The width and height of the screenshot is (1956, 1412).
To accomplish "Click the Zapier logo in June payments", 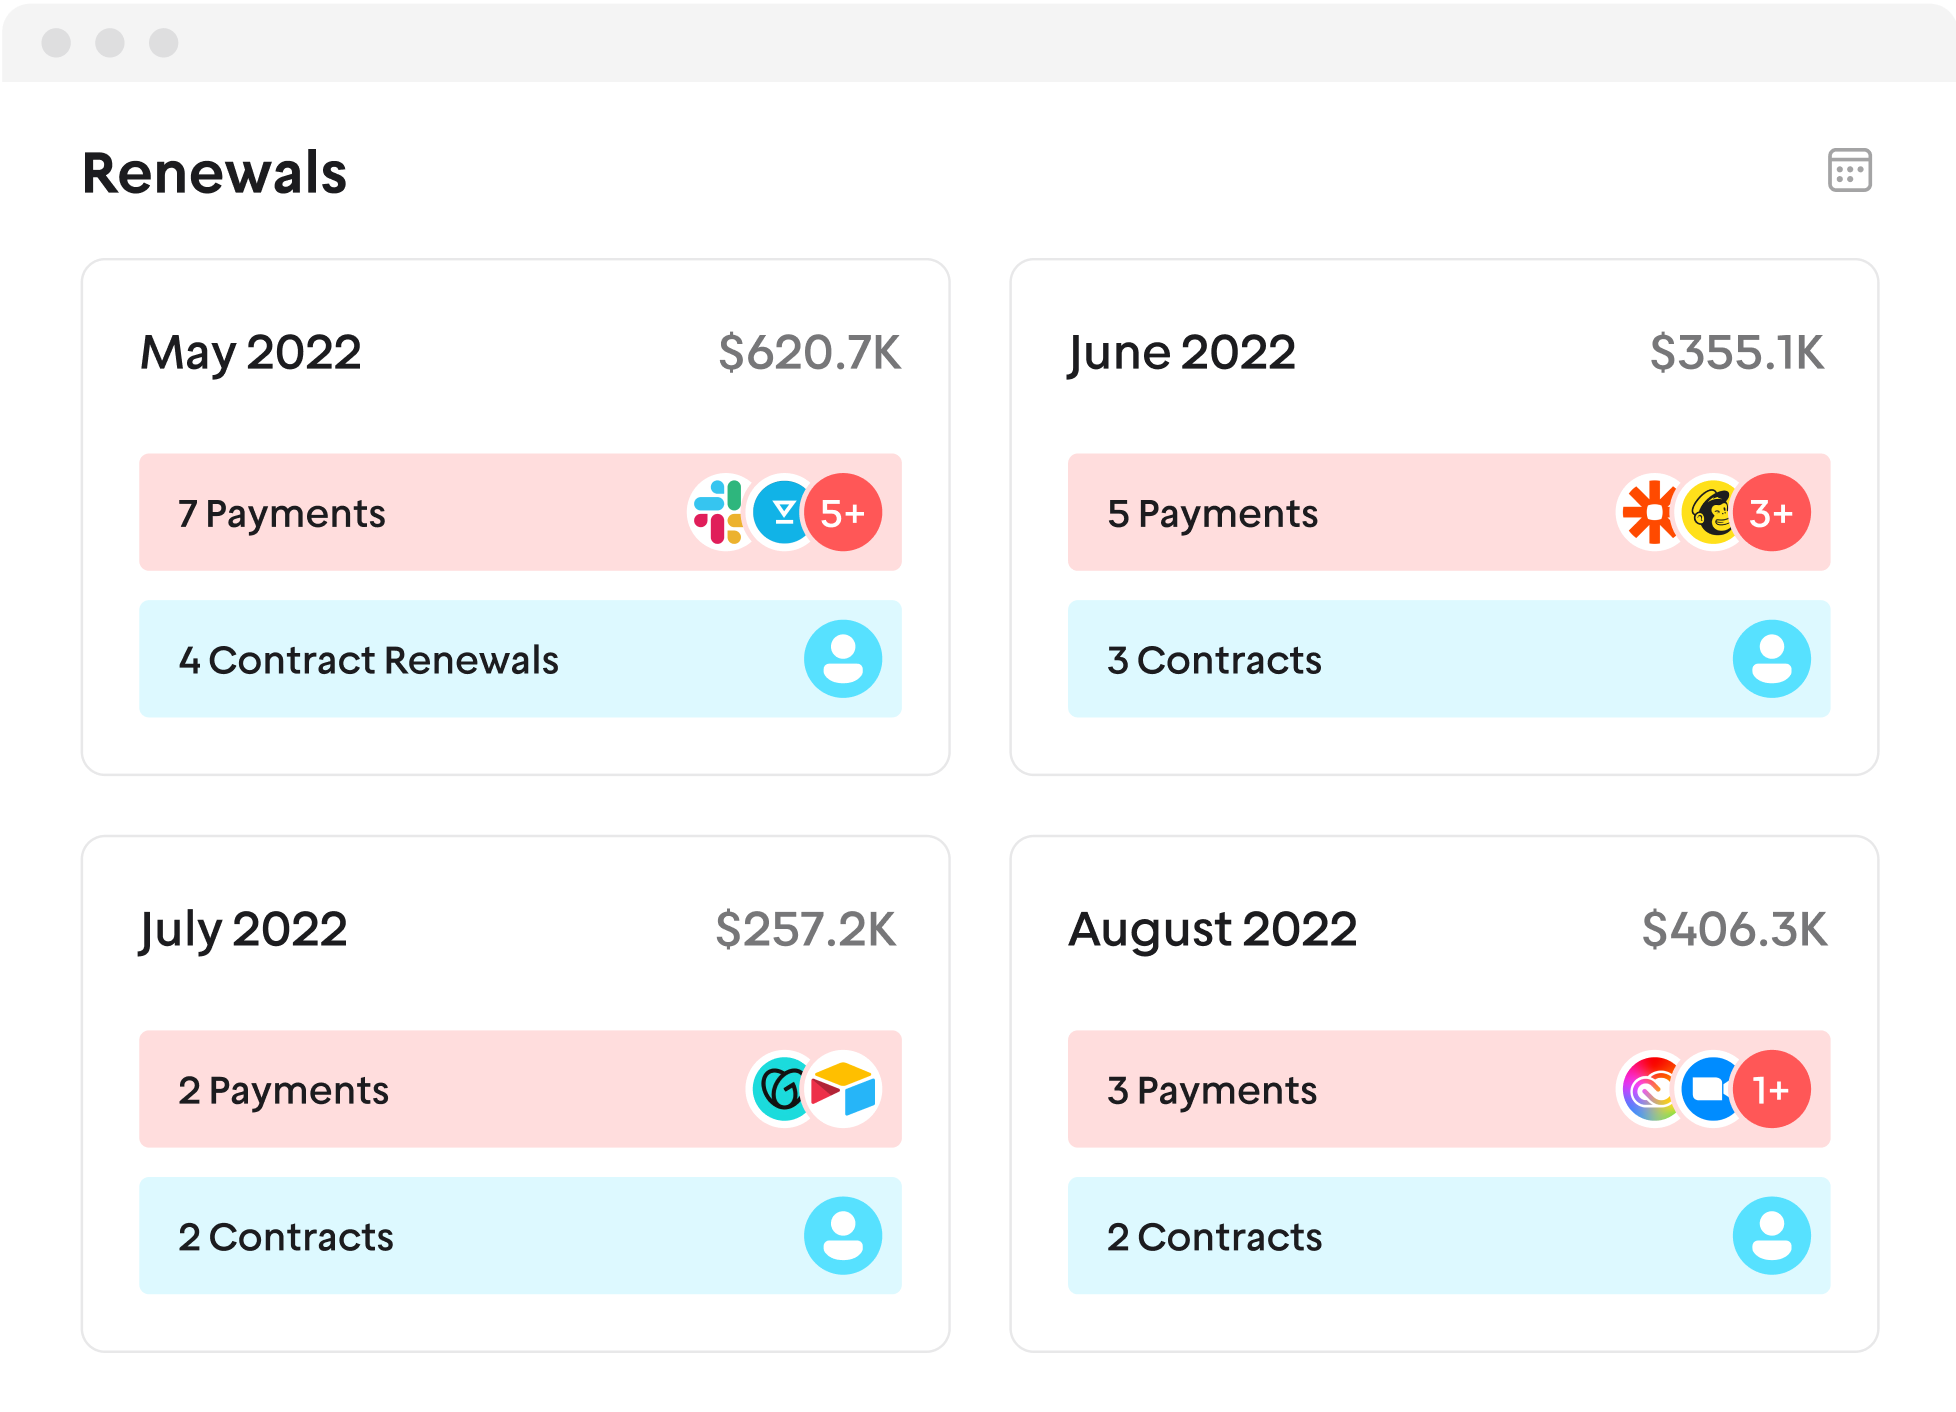I will [1649, 512].
